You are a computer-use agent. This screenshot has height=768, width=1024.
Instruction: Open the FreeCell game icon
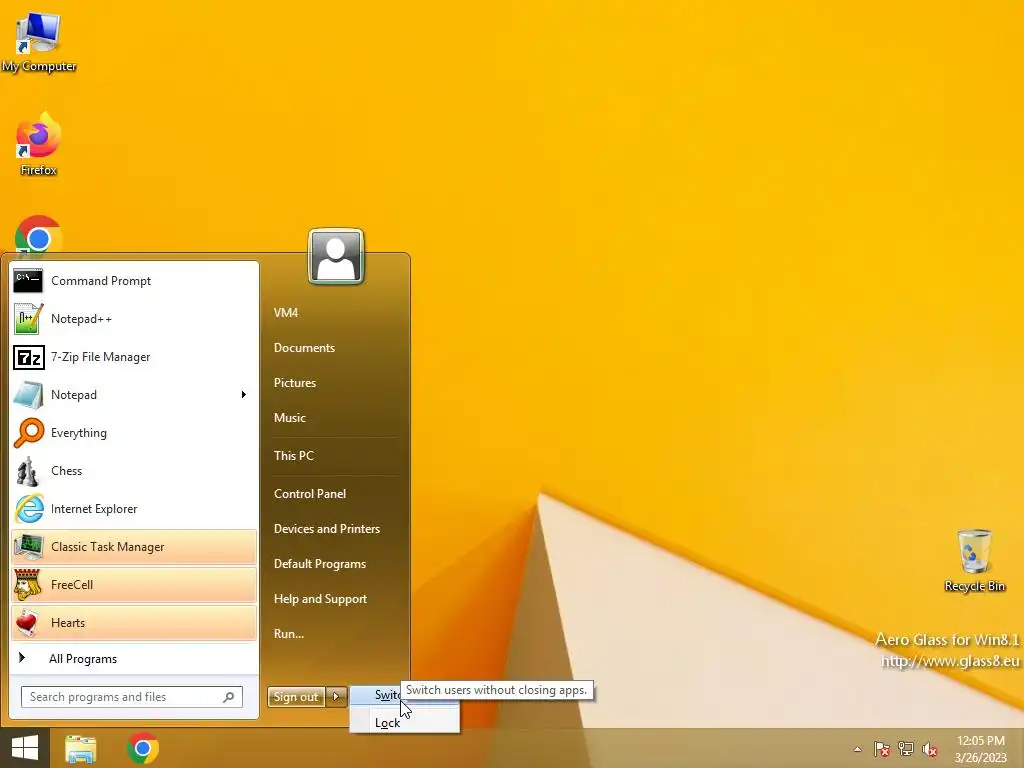28,584
